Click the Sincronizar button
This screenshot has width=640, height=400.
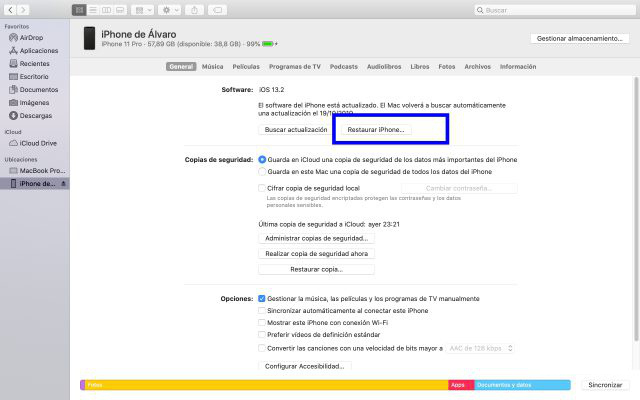605,384
